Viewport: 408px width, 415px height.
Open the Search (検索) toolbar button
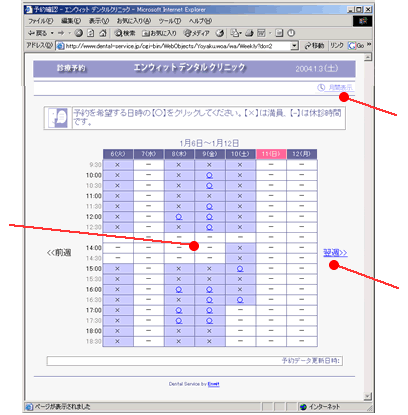click(125, 33)
